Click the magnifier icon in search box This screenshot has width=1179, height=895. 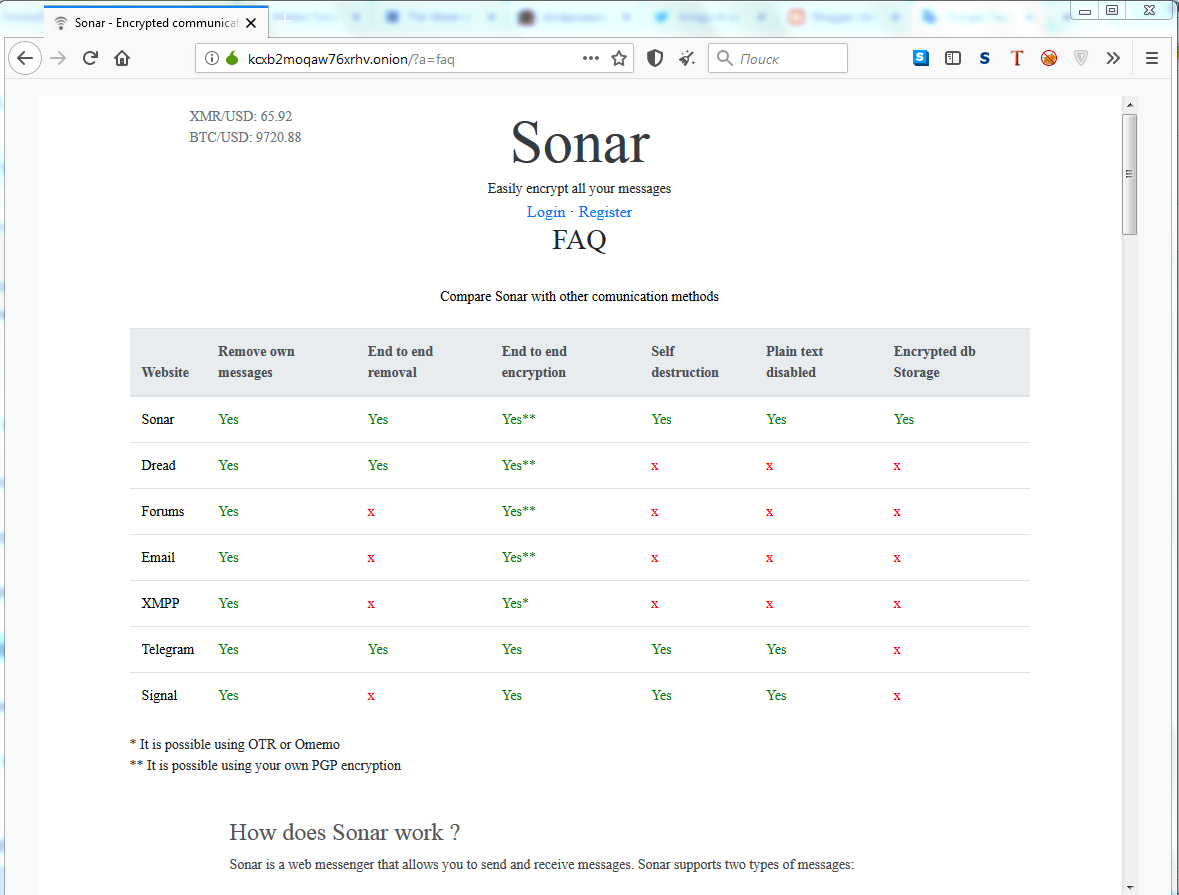tap(724, 58)
